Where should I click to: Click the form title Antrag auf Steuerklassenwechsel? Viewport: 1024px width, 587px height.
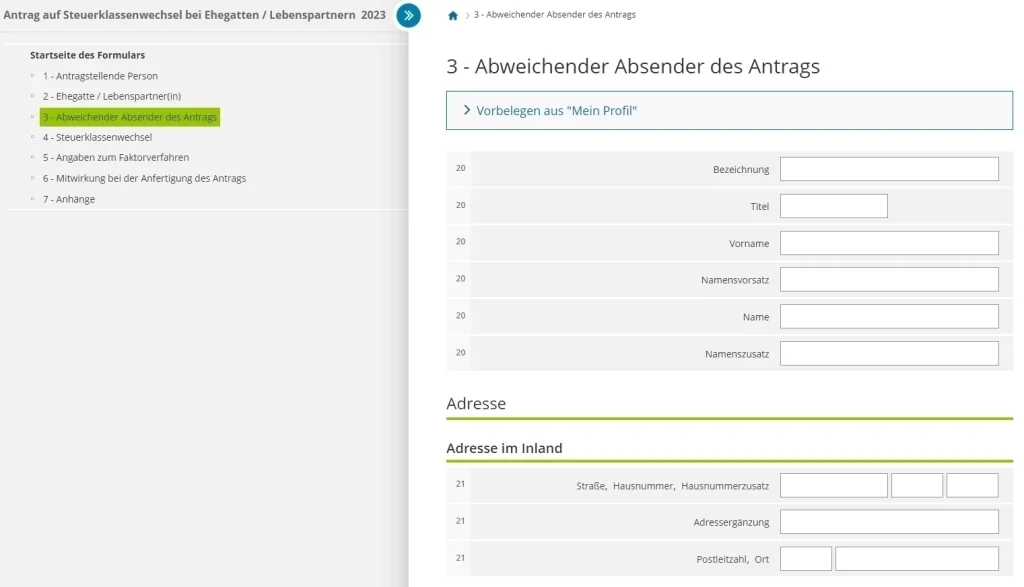(x=195, y=15)
